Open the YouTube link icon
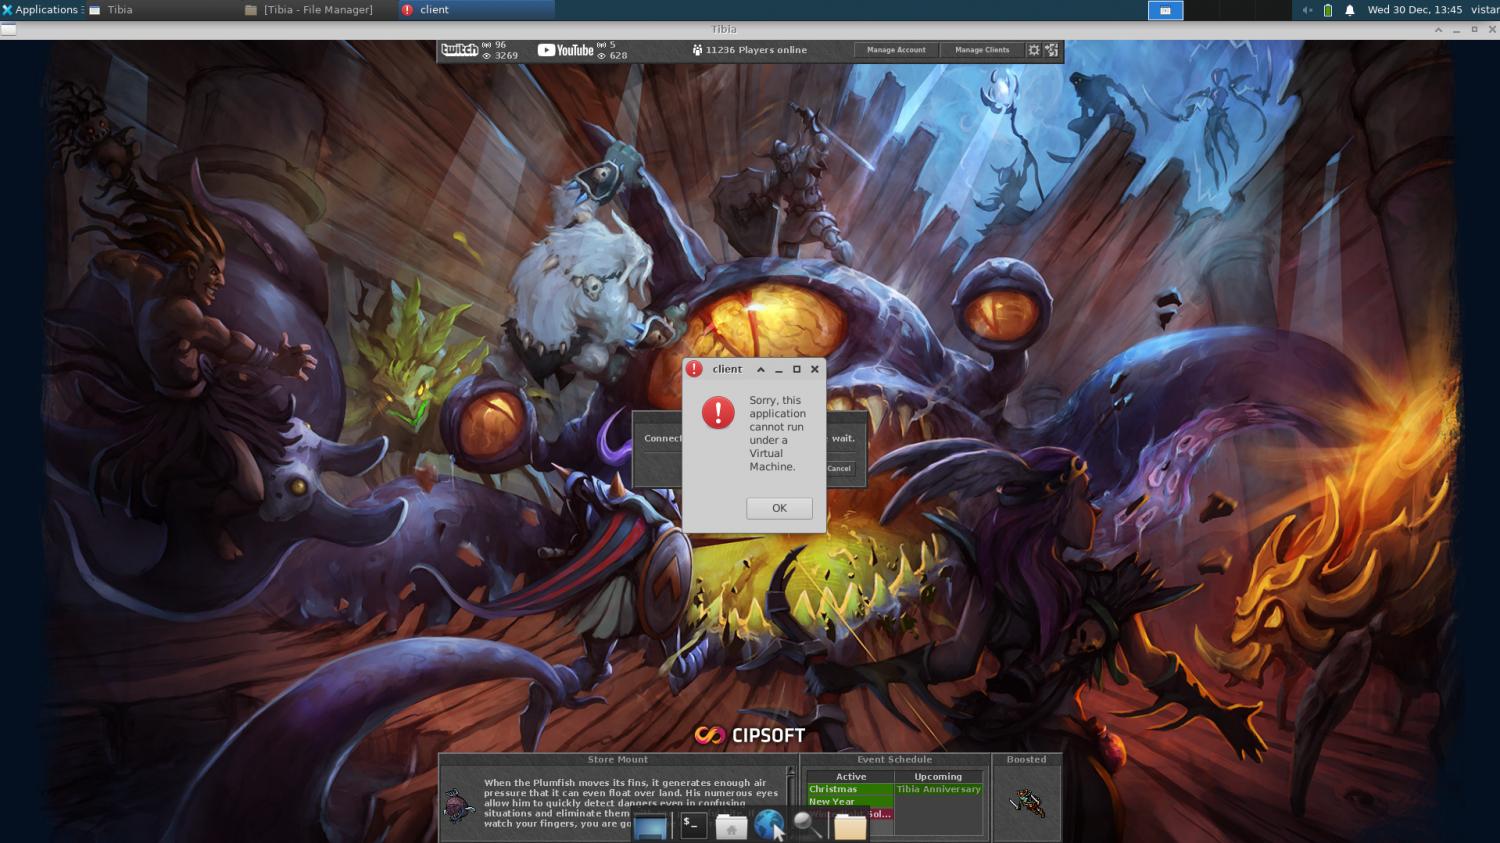 click(565, 50)
